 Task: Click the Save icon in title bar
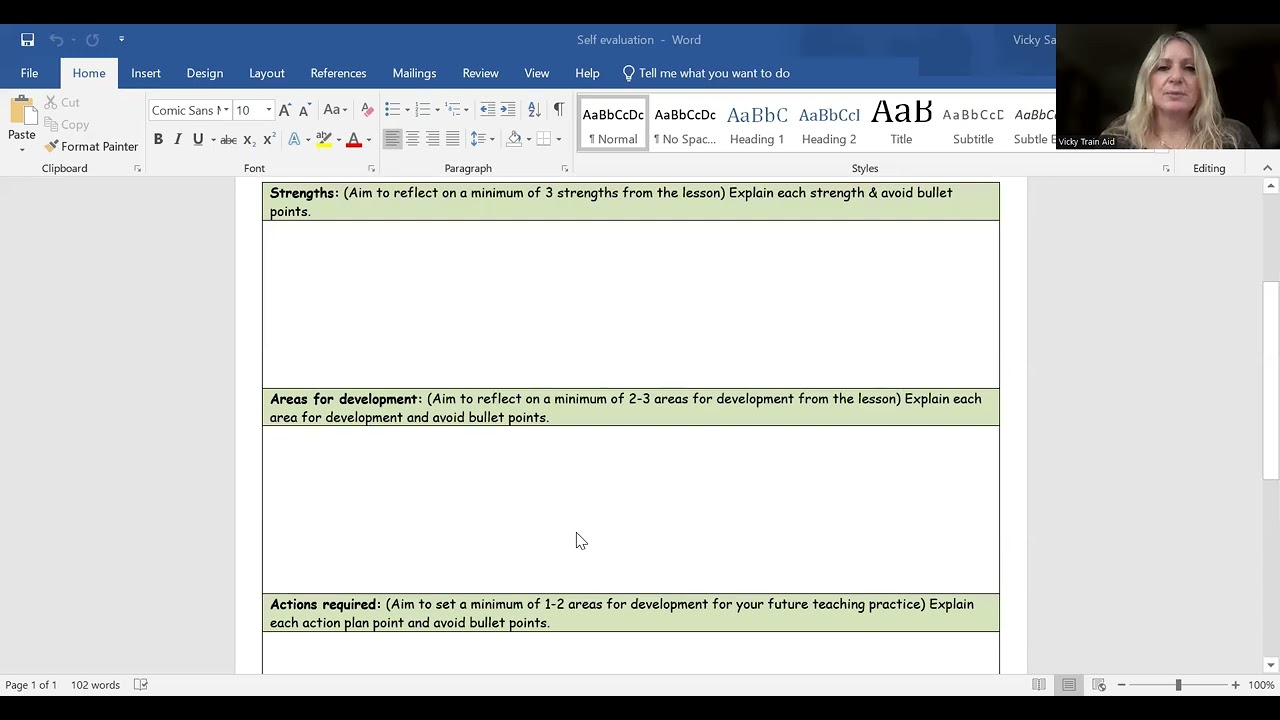27,40
